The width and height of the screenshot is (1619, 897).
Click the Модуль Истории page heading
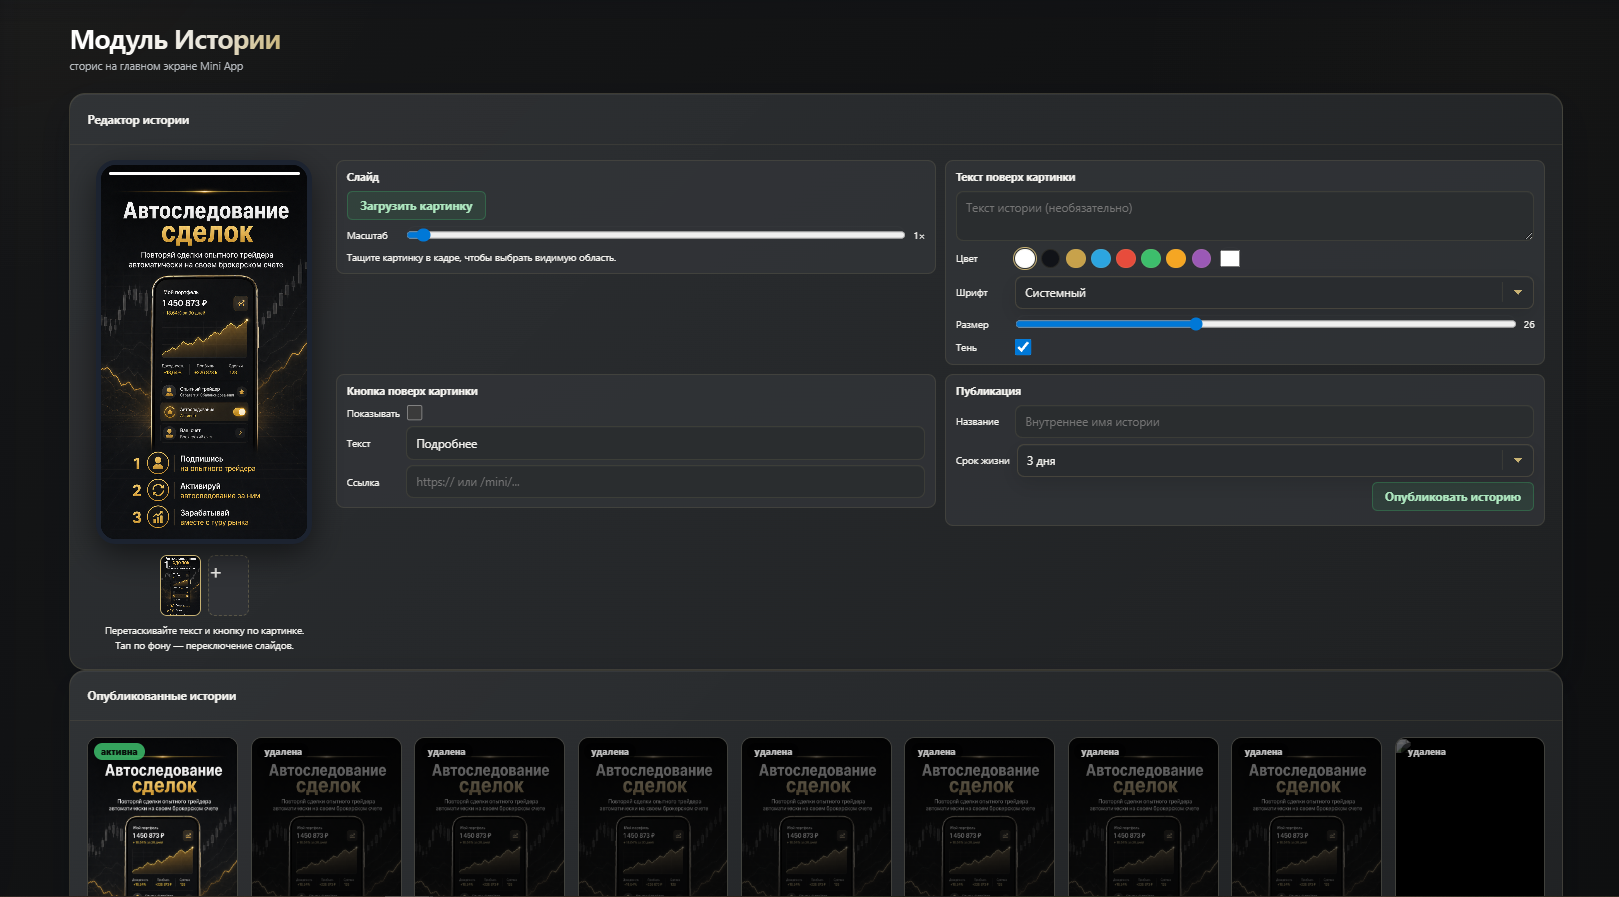point(175,40)
